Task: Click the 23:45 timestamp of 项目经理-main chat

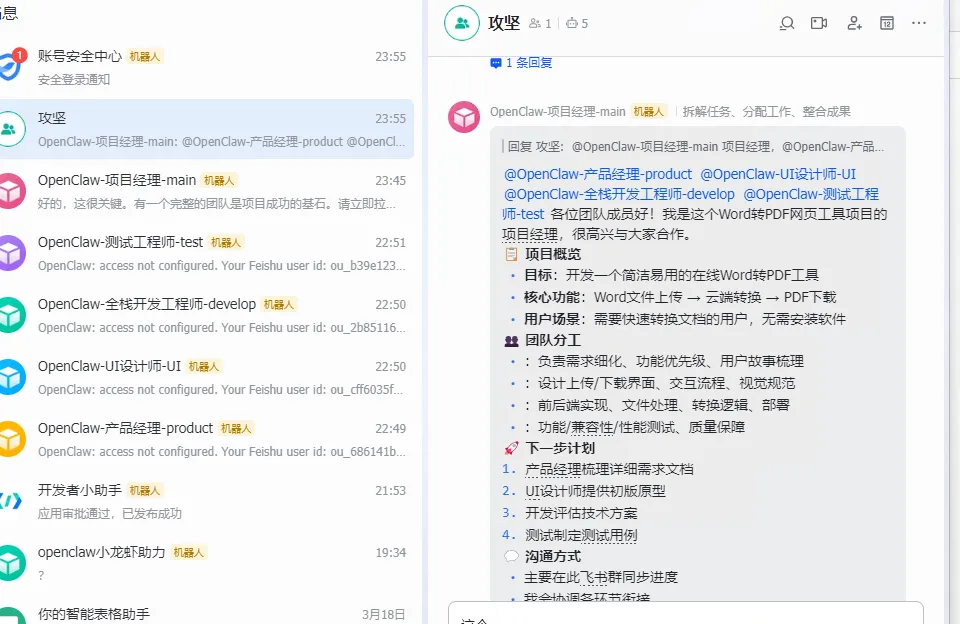Action: [391, 181]
